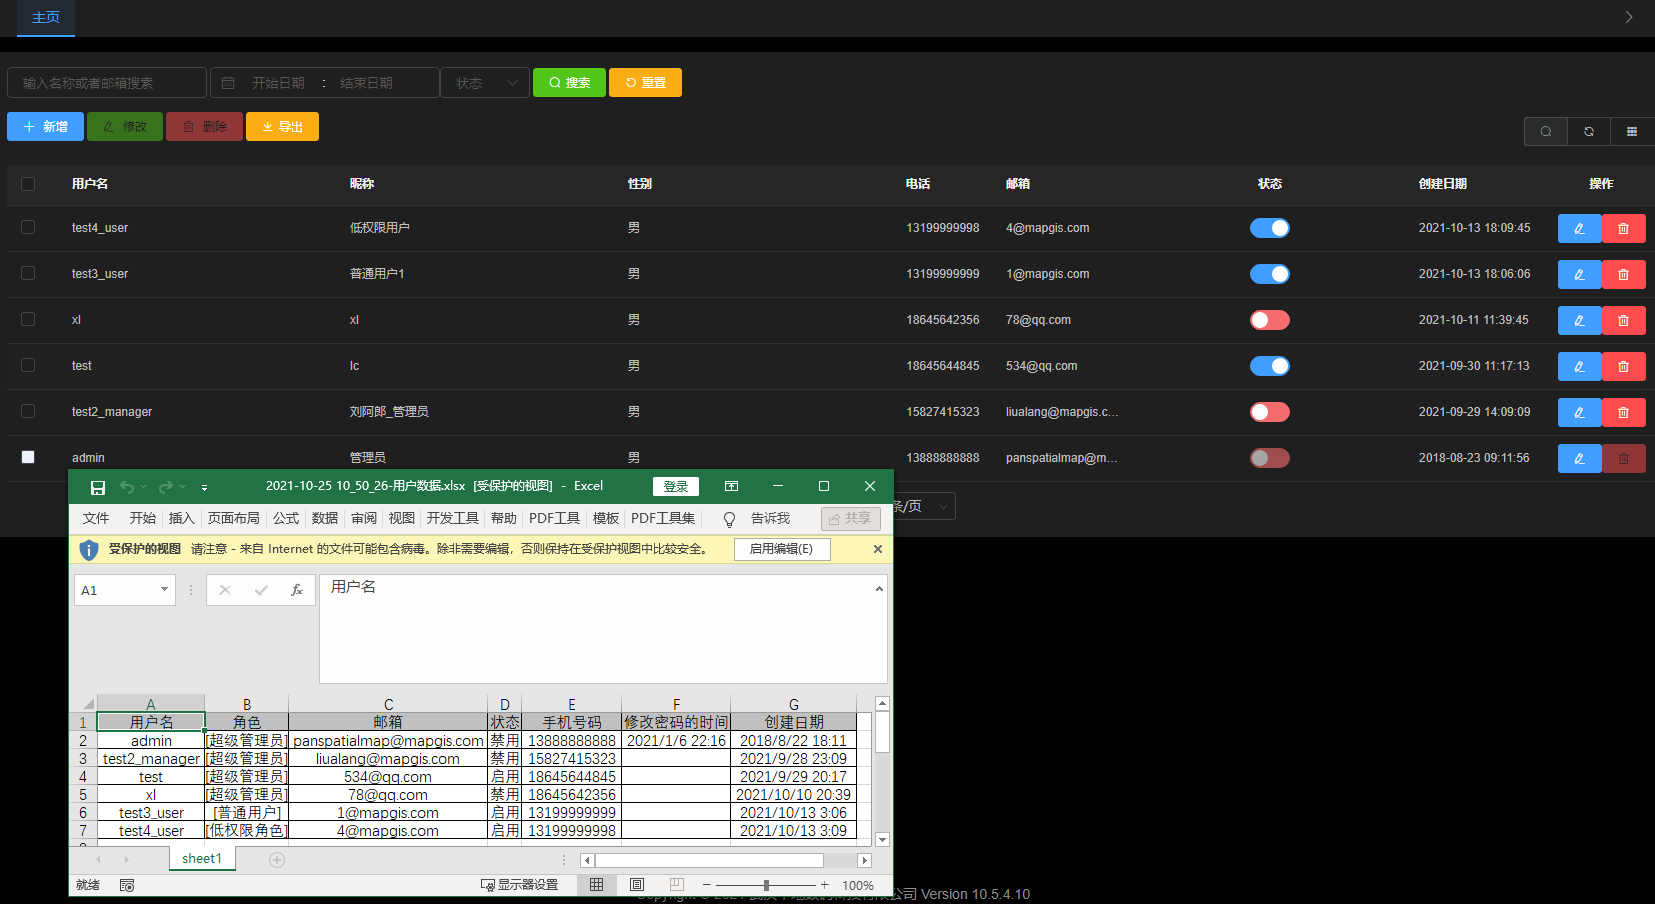1655x904 pixels.
Task: Click the Excel save icon
Action: (x=98, y=487)
